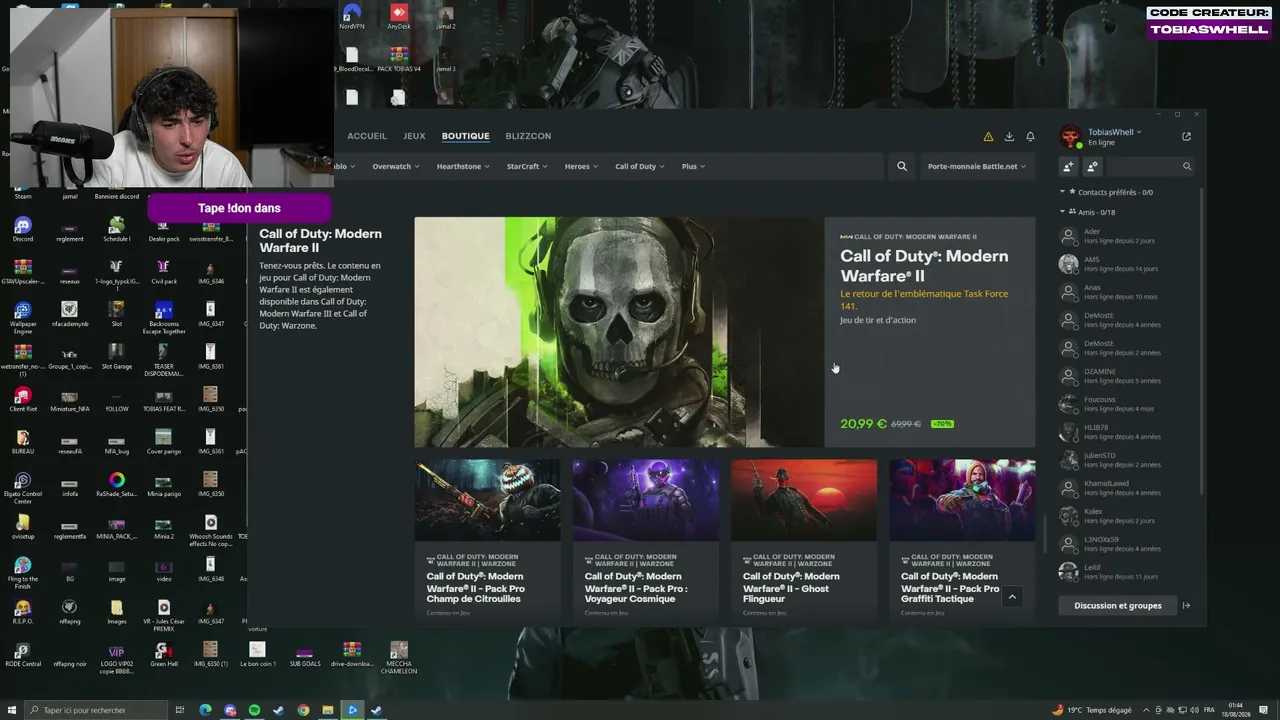Open the Pack Pro Voyageur Cosmique card
This screenshot has height=720, width=1280.
point(646,538)
